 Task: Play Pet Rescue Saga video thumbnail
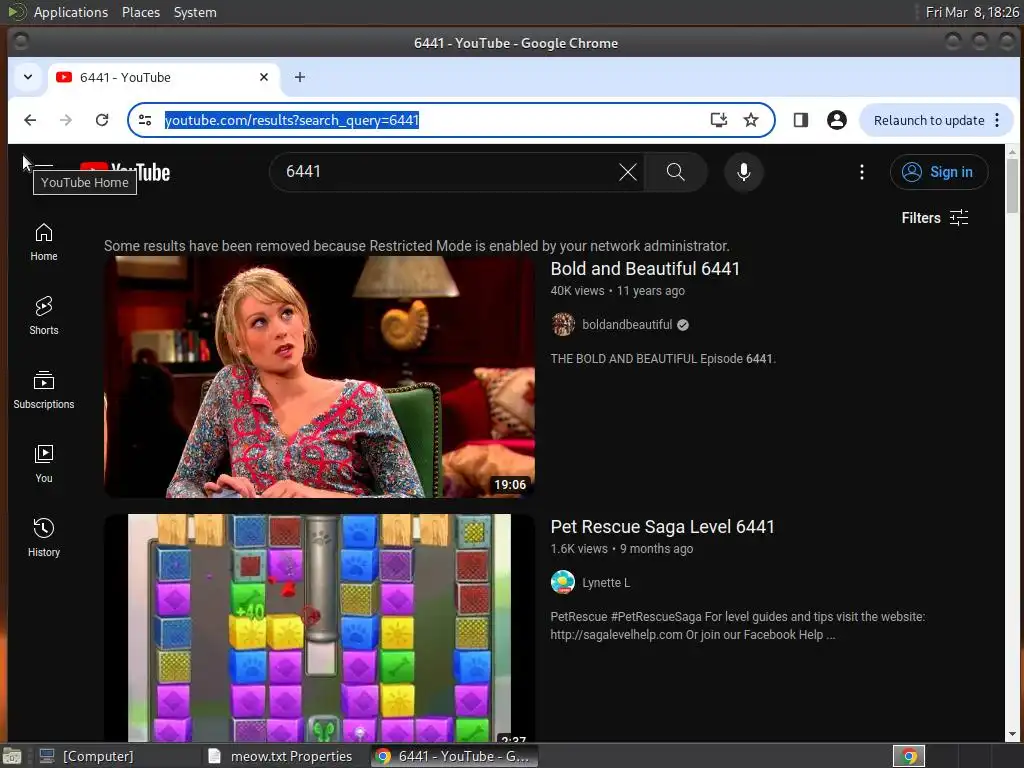[319, 628]
